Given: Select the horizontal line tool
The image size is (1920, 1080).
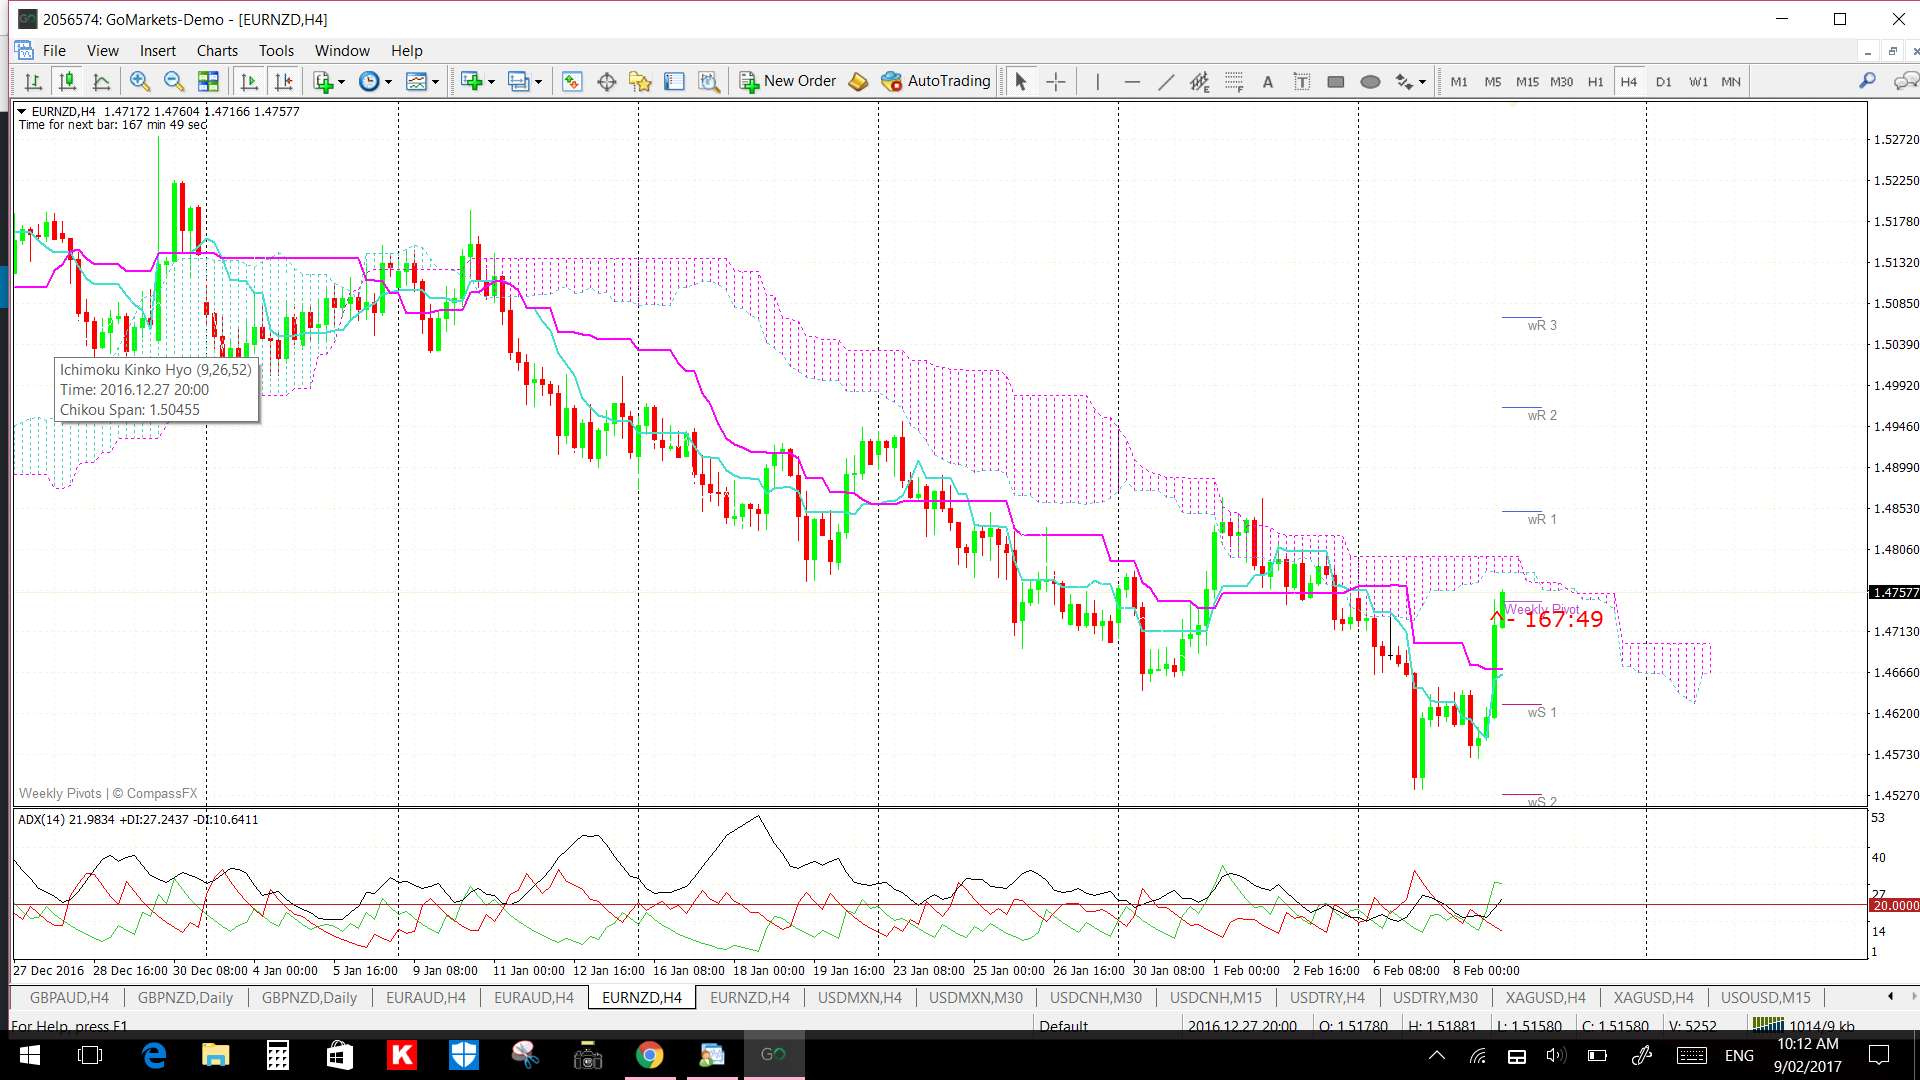Looking at the screenshot, I should coord(1132,82).
